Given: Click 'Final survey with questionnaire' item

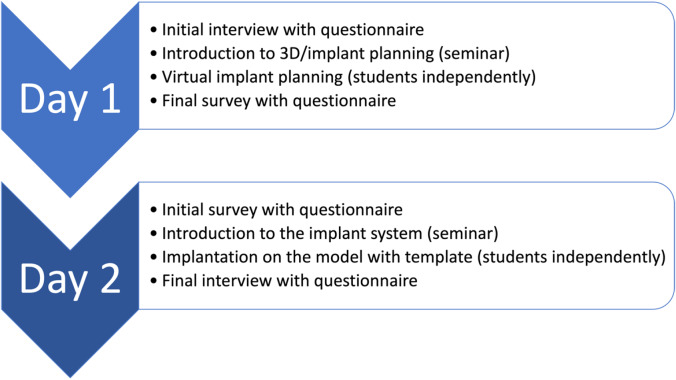Looking at the screenshot, I should 273,101.
